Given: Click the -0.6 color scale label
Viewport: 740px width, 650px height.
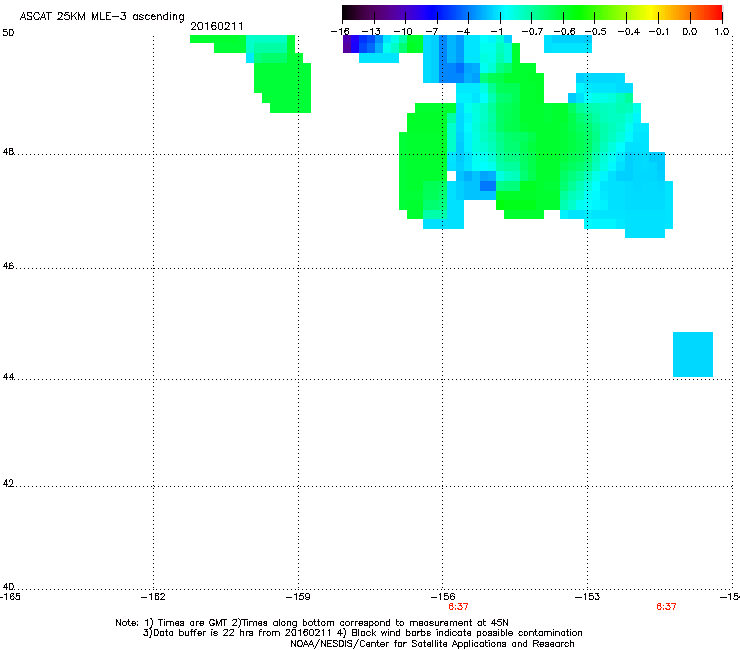Looking at the screenshot, I should point(564,32).
